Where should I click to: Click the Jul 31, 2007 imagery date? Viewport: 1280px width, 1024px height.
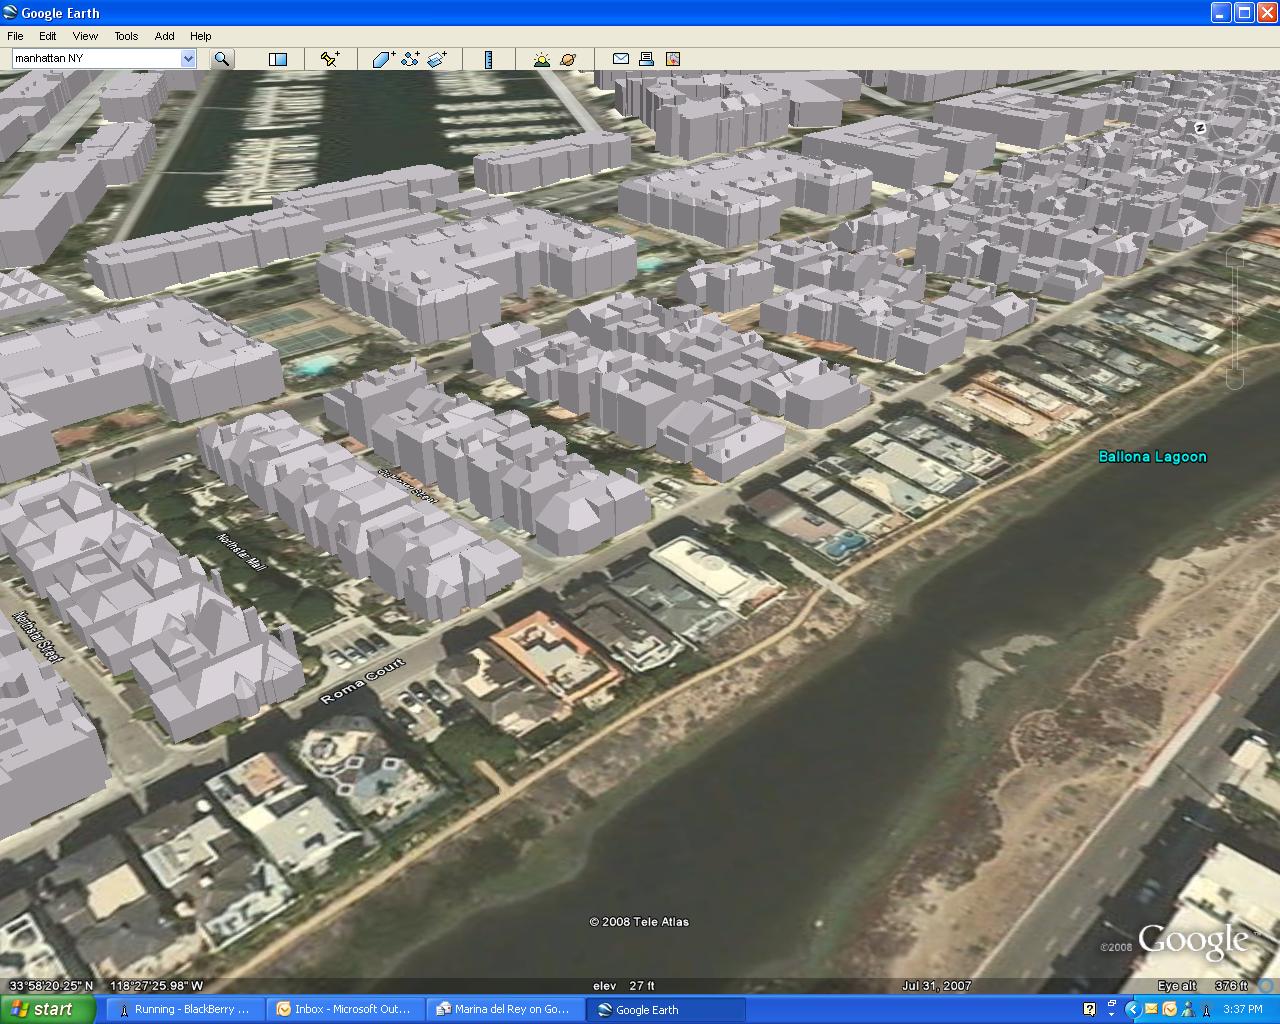click(936, 986)
